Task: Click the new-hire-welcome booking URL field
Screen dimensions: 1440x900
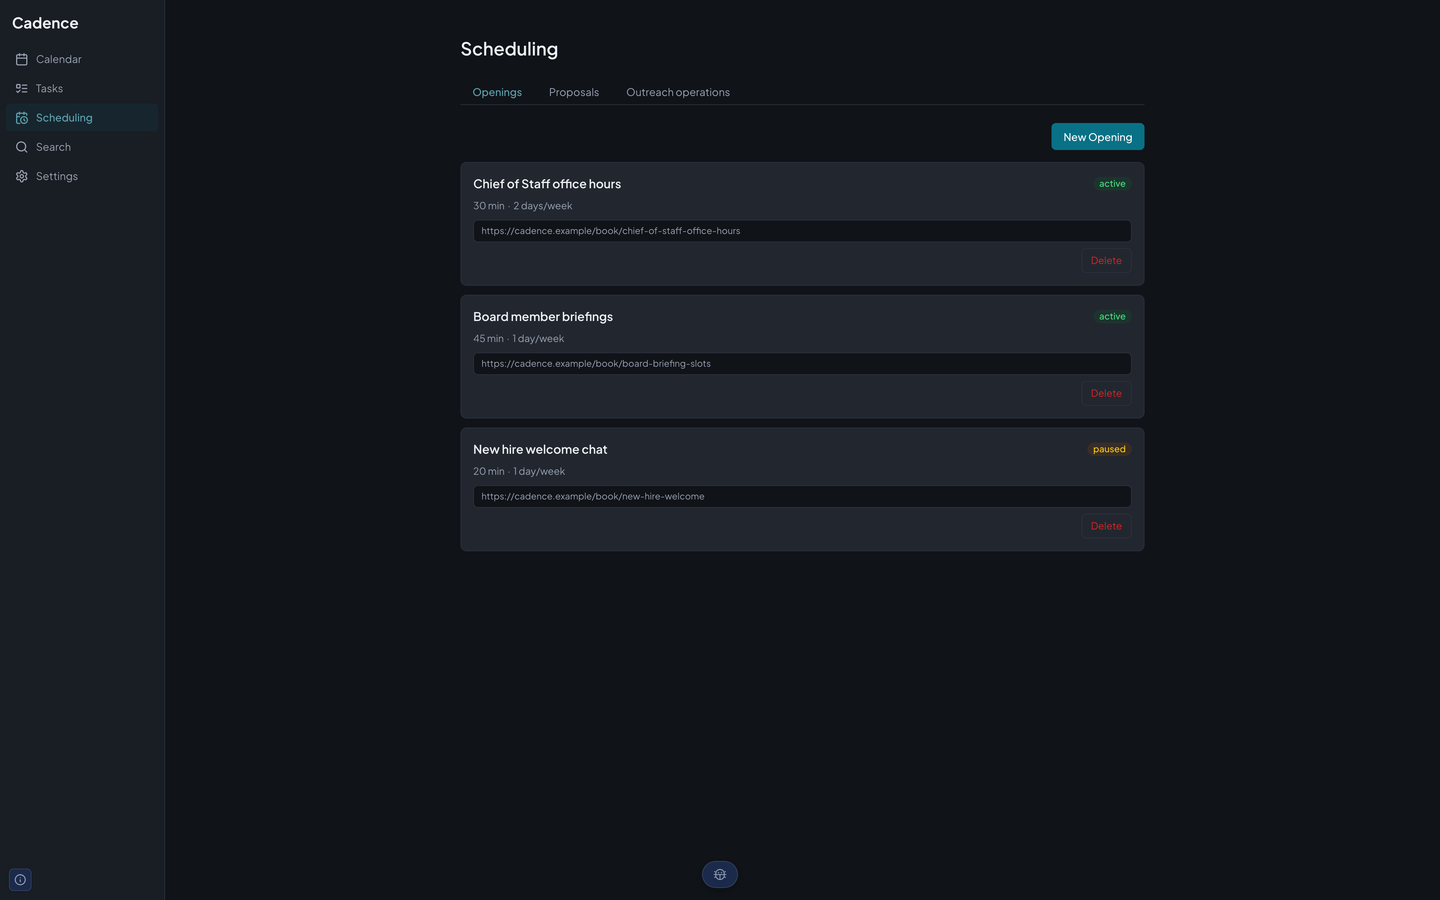Action: [x=802, y=496]
